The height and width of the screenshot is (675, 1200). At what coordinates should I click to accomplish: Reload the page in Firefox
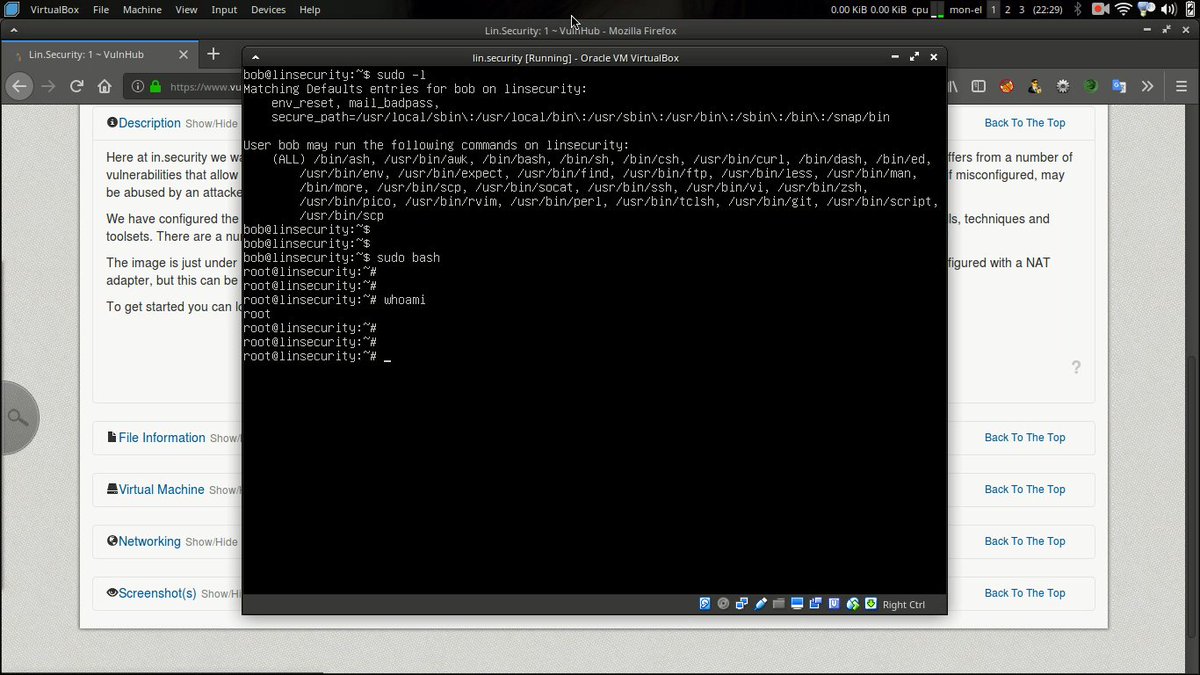76,87
